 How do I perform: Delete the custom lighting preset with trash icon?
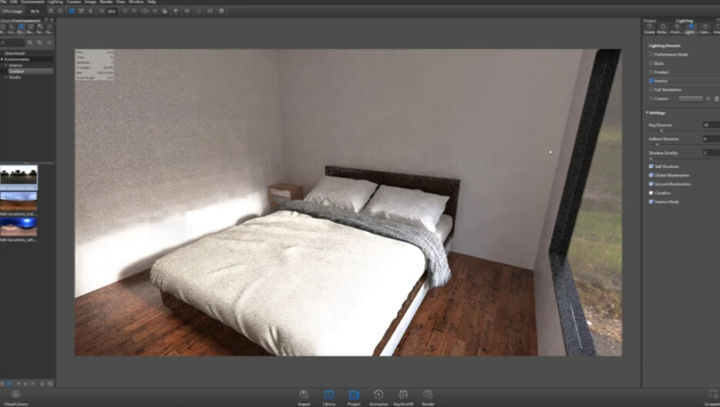pos(716,99)
